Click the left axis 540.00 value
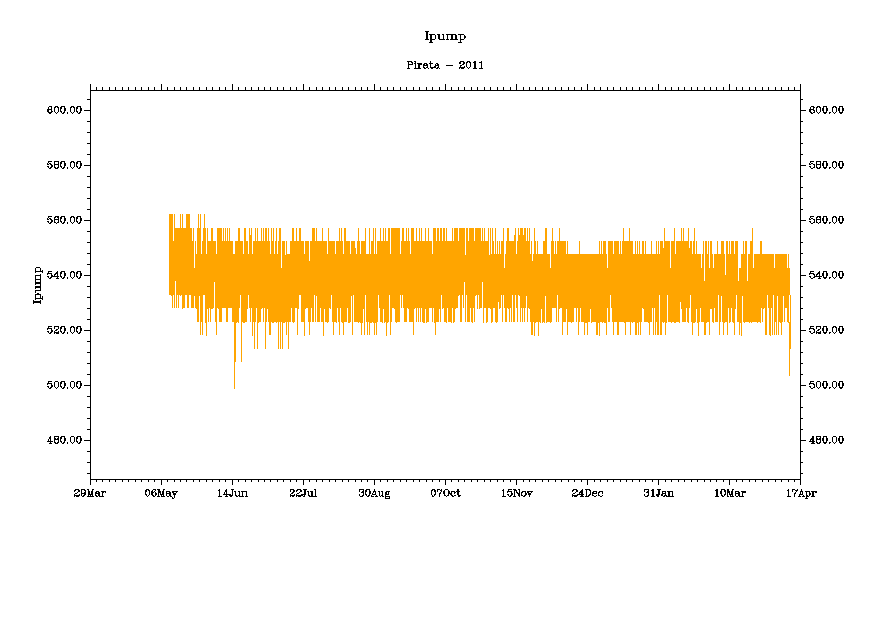This screenshot has height=630, width=891. [x=64, y=275]
